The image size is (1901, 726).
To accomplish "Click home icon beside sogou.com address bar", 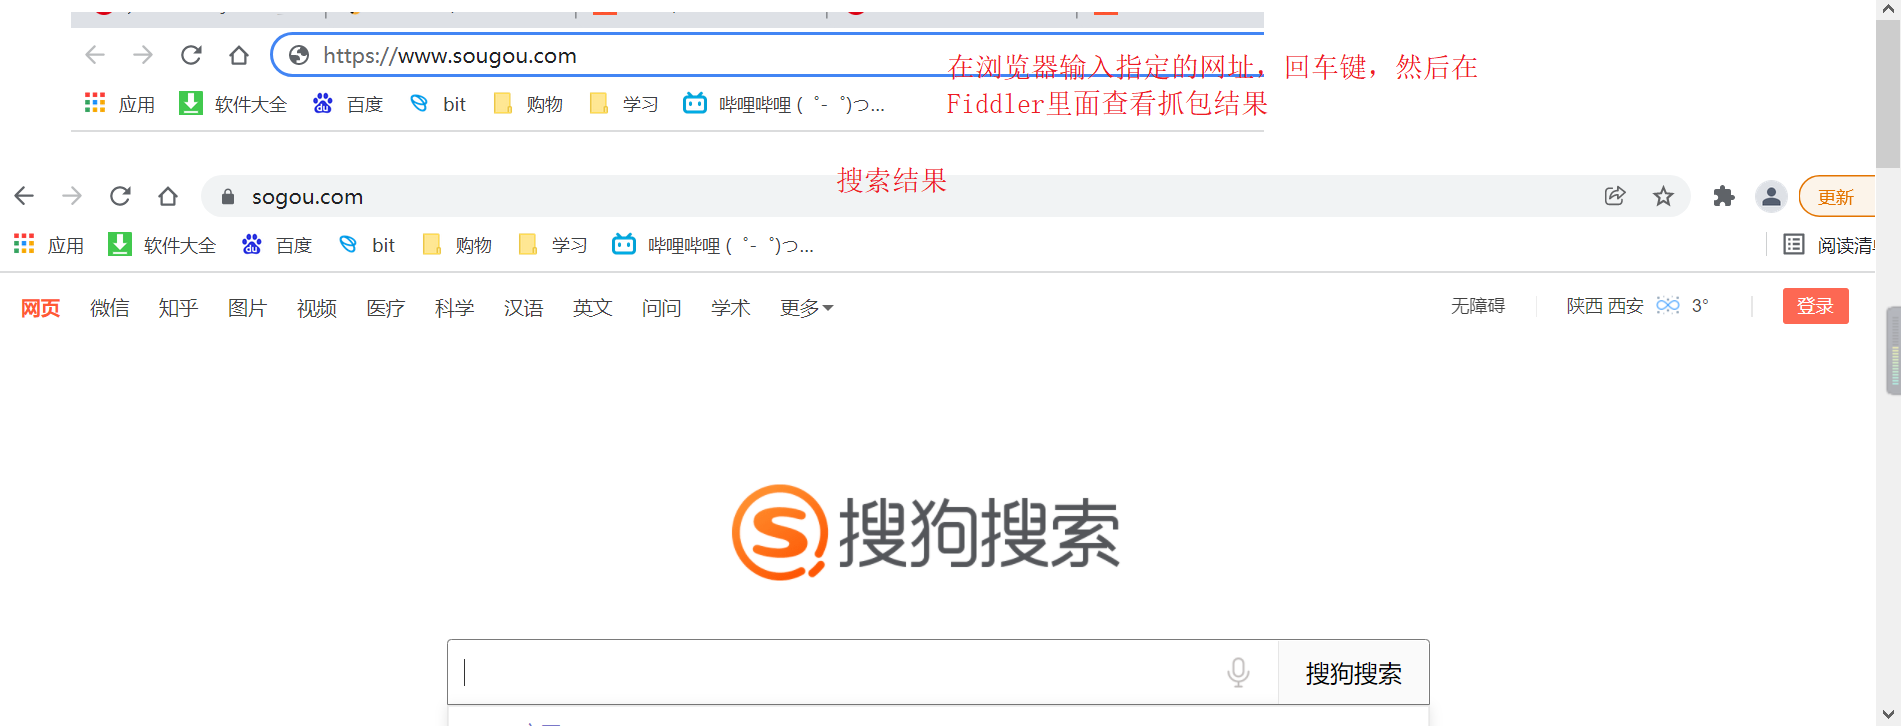I will pyautogui.click(x=168, y=196).
